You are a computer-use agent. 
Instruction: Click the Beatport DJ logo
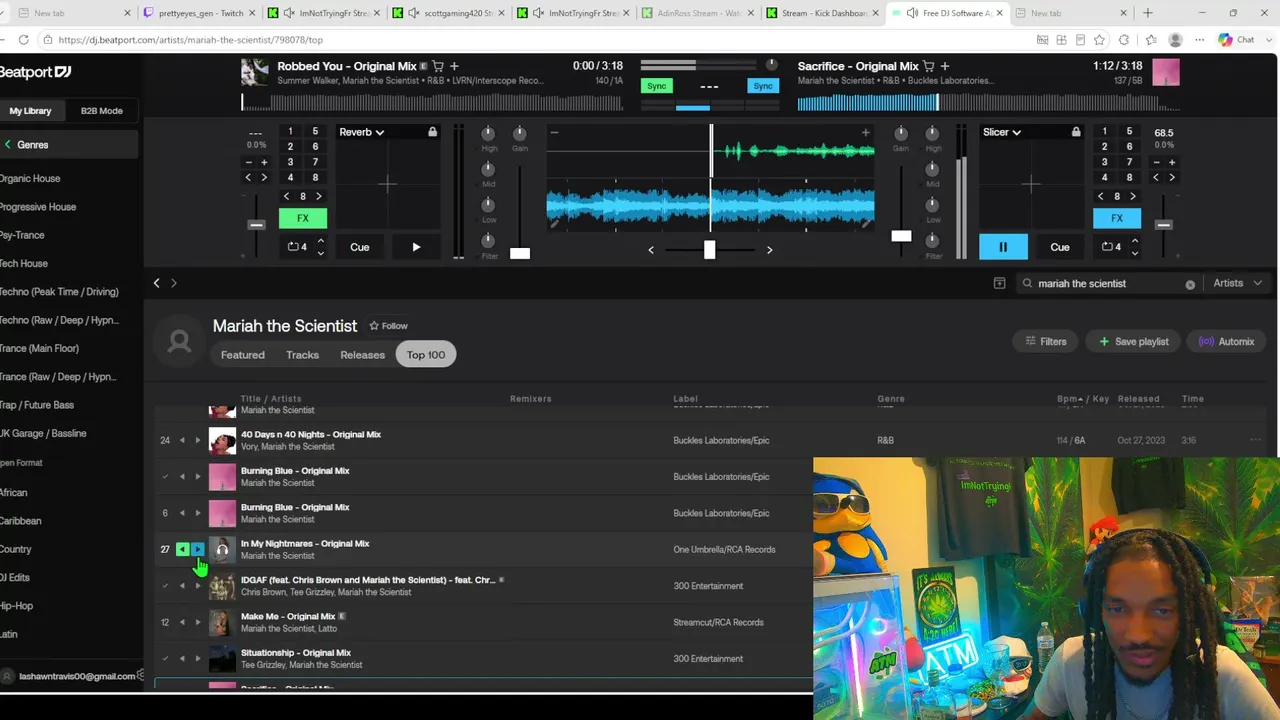35,72
